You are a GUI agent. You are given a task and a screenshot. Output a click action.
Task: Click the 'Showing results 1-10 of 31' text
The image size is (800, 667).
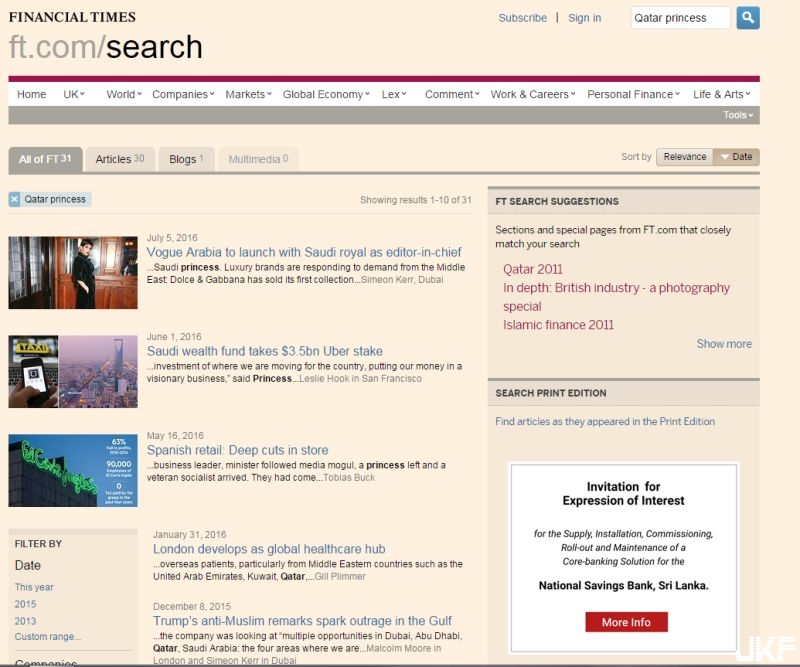click(416, 200)
